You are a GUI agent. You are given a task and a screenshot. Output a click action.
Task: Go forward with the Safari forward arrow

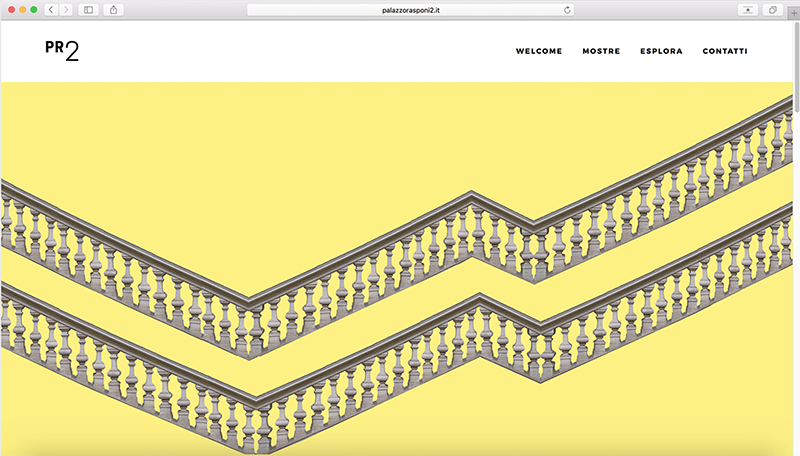click(66, 10)
